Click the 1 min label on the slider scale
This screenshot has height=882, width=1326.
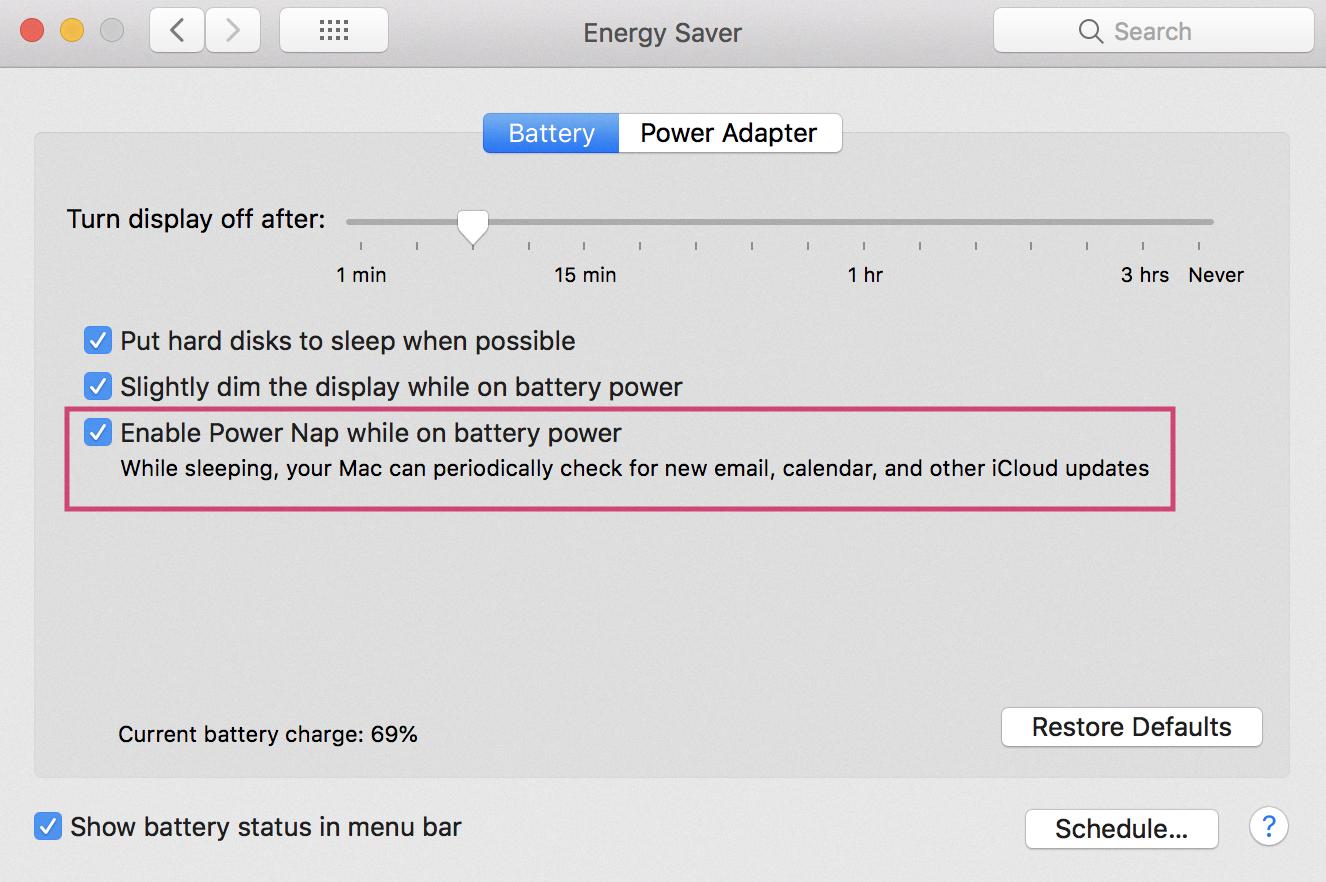pyautogui.click(x=361, y=274)
